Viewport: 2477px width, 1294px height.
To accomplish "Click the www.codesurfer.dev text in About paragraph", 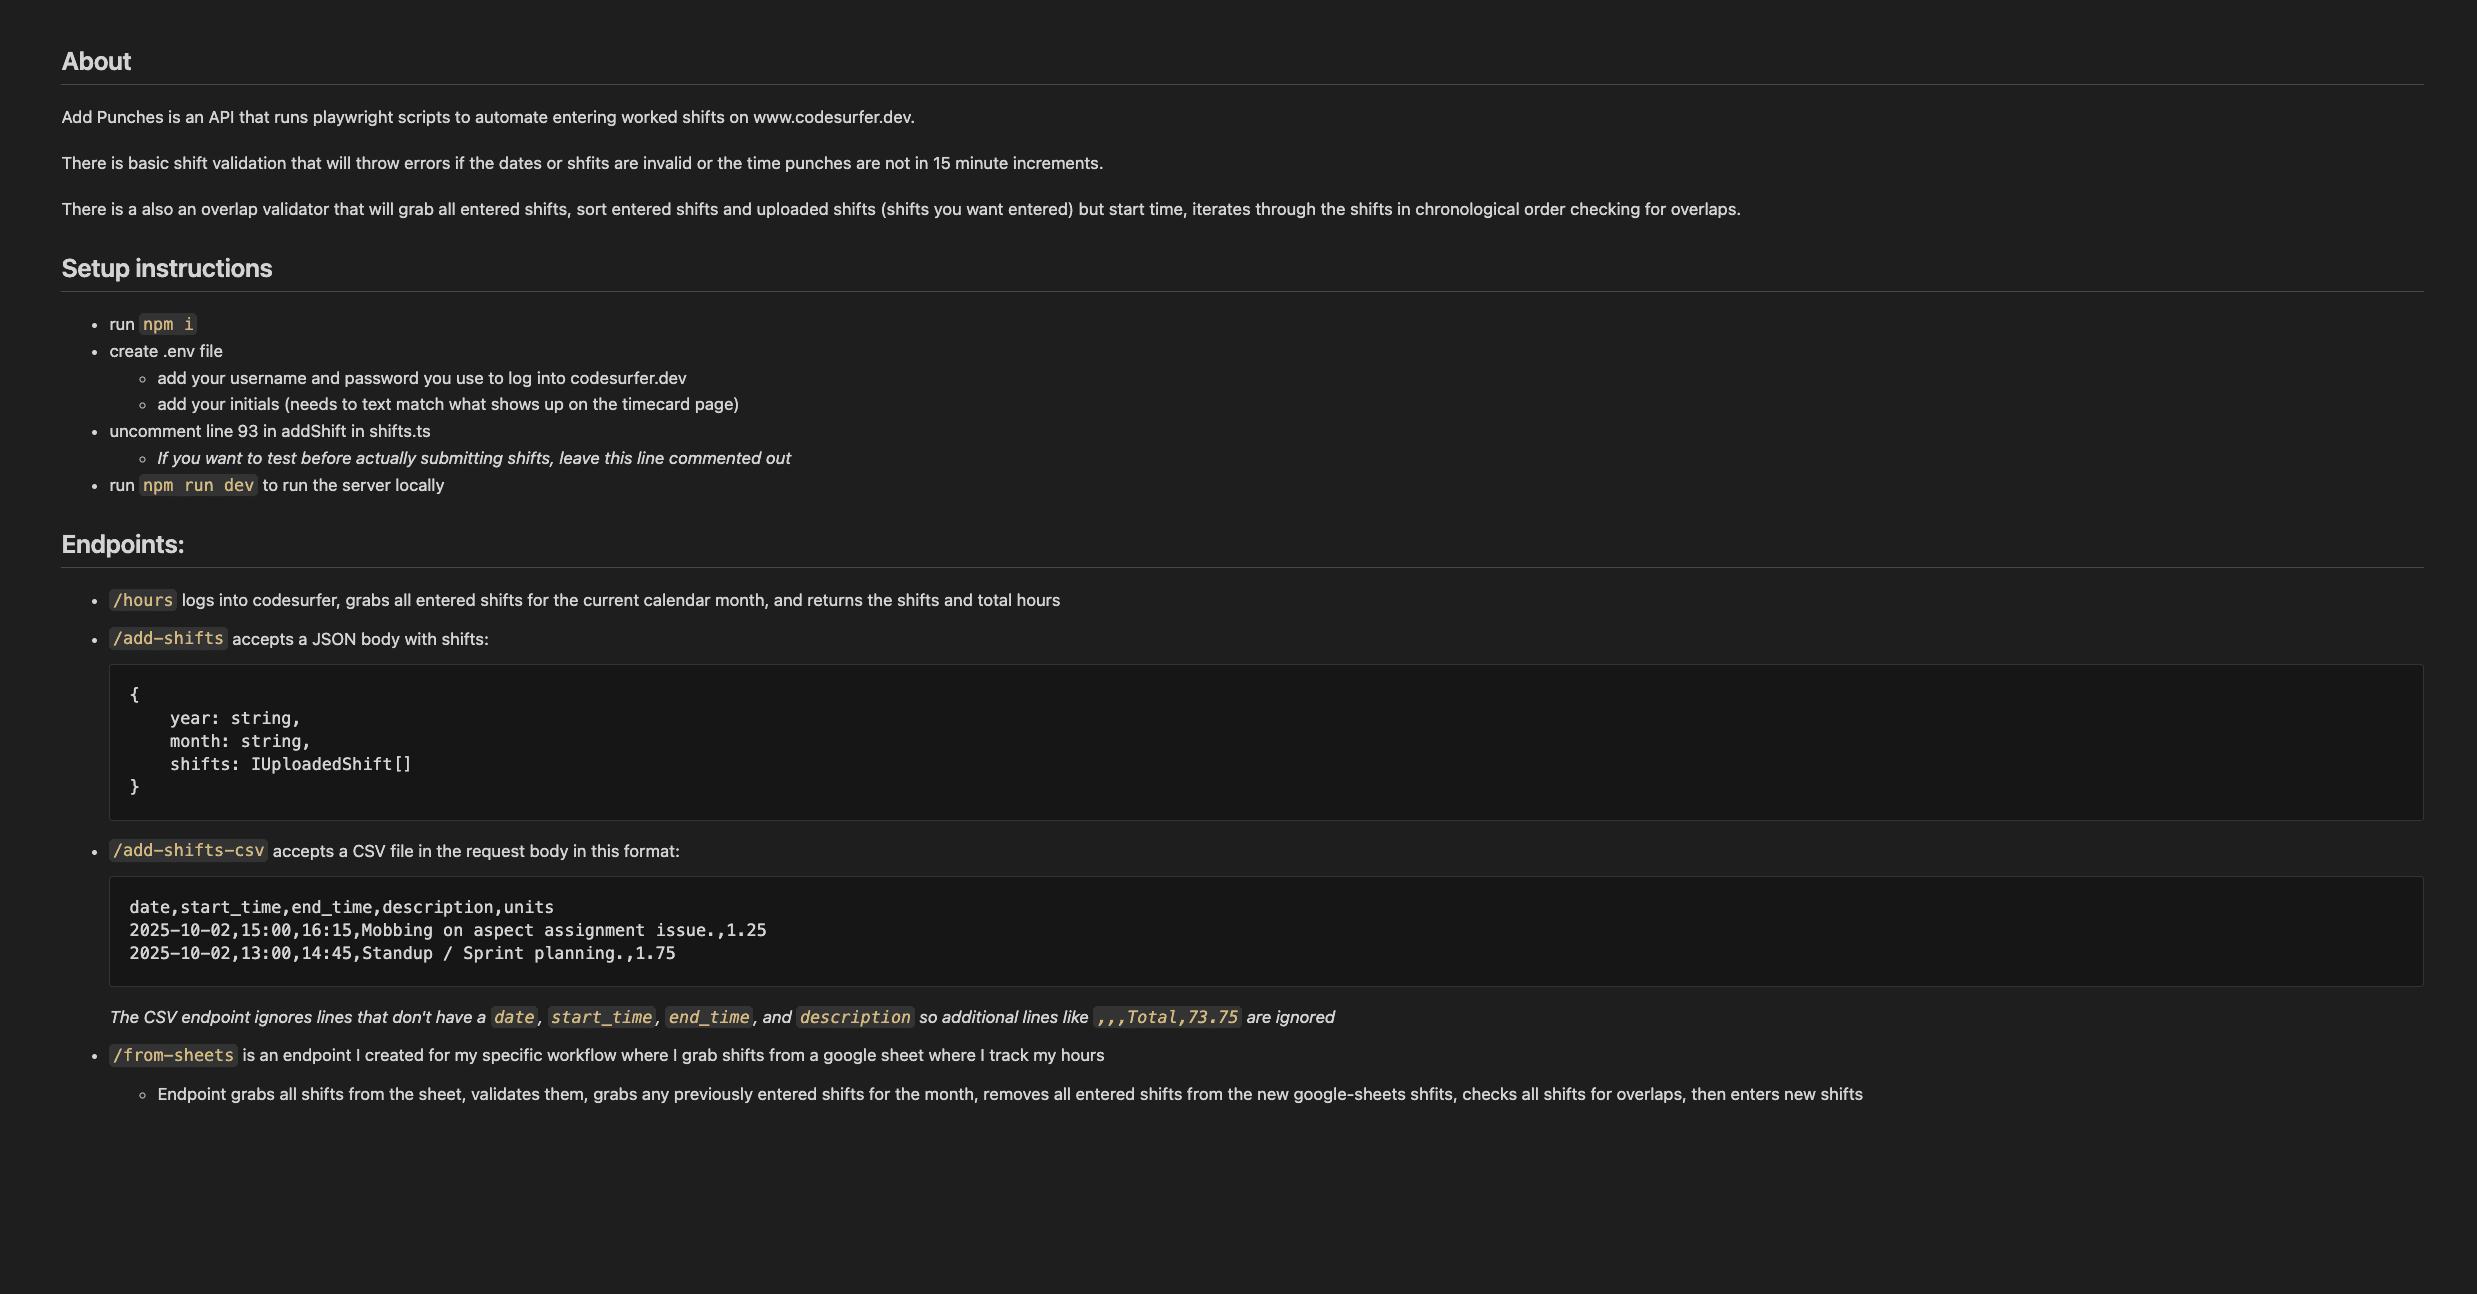I will pyautogui.click(x=832, y=117).
